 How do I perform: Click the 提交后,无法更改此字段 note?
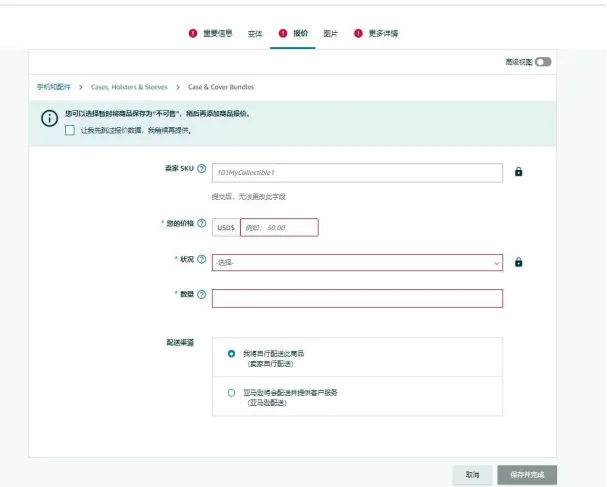pos(249,197)
